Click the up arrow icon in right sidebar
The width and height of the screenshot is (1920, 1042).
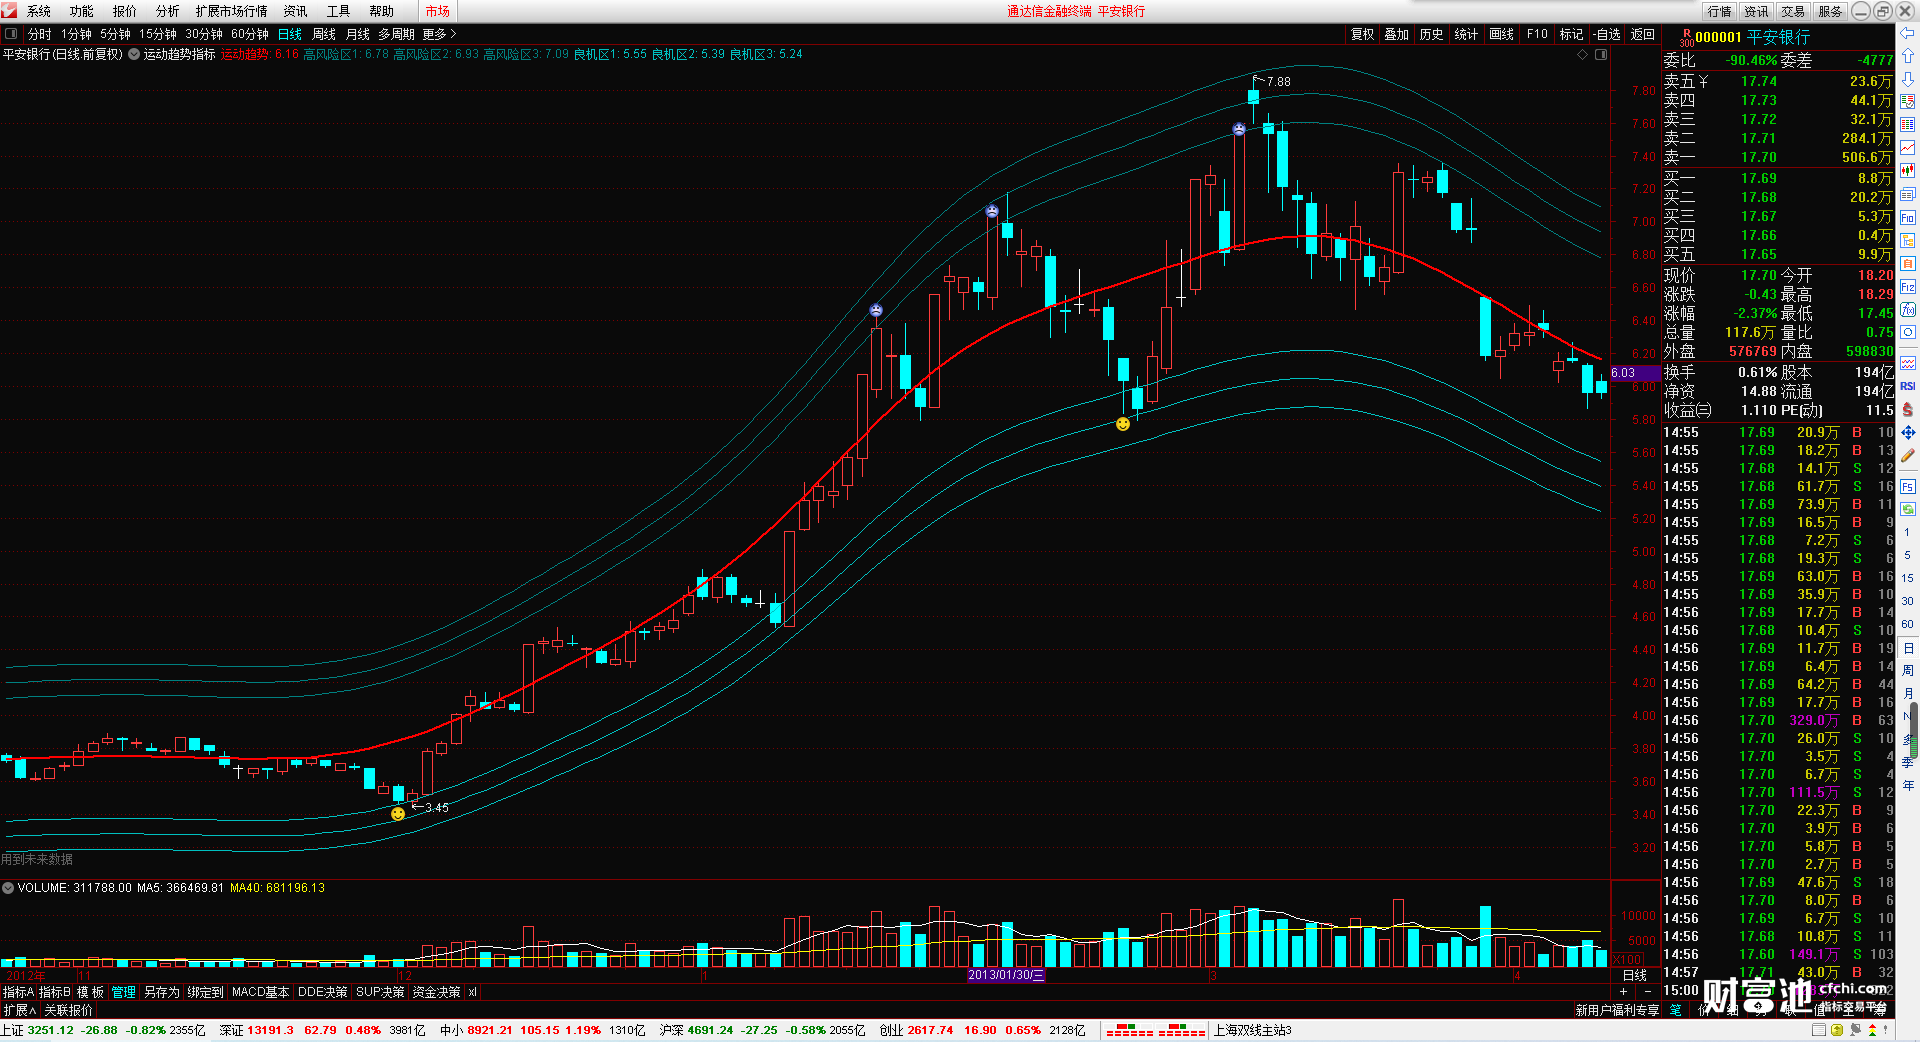[x=1908, y=56]
